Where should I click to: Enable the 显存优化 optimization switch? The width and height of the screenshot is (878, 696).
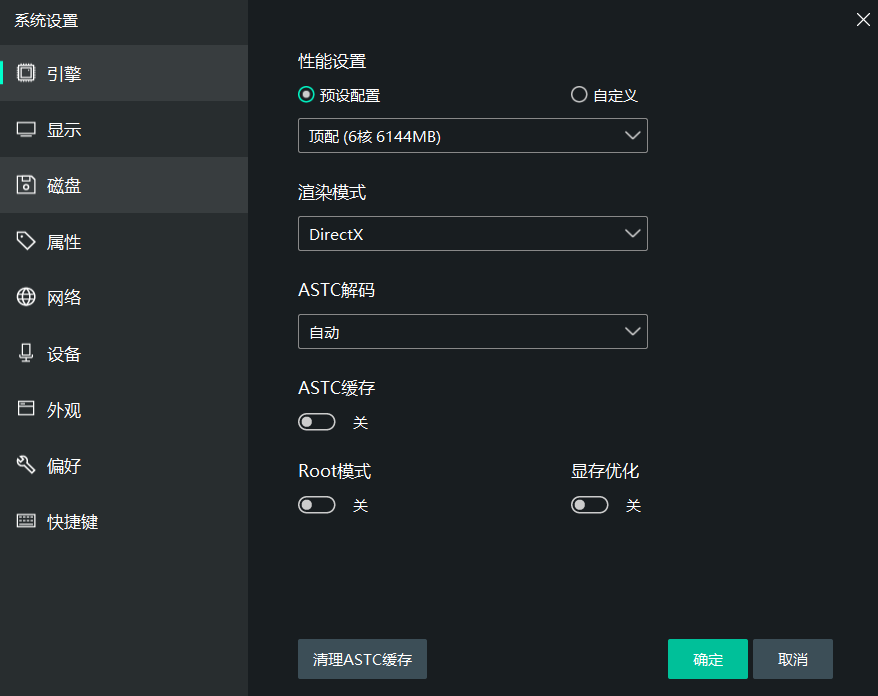[589, 504]
